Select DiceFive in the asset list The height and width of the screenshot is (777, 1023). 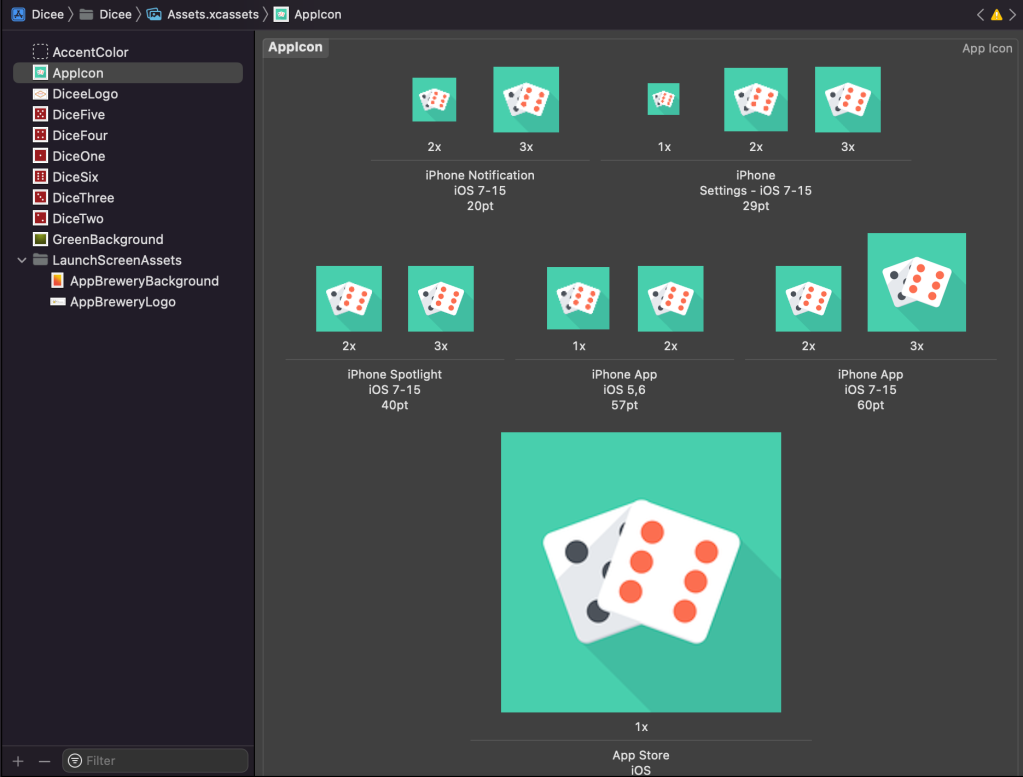pos(78,115)
